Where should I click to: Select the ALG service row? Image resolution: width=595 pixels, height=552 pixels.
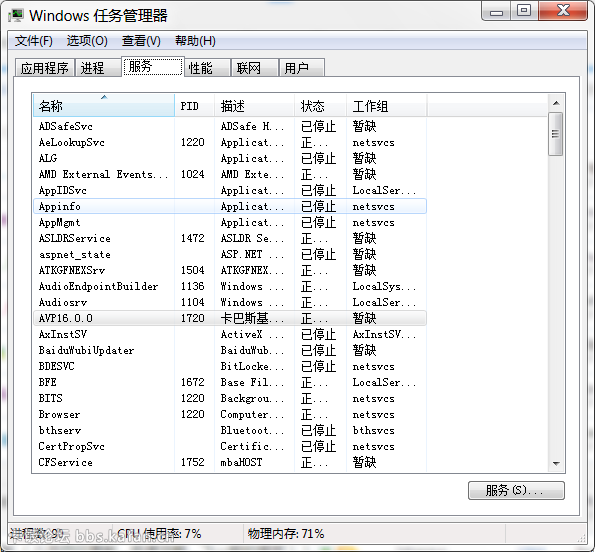pyautogui.click(x=230, y=158)
